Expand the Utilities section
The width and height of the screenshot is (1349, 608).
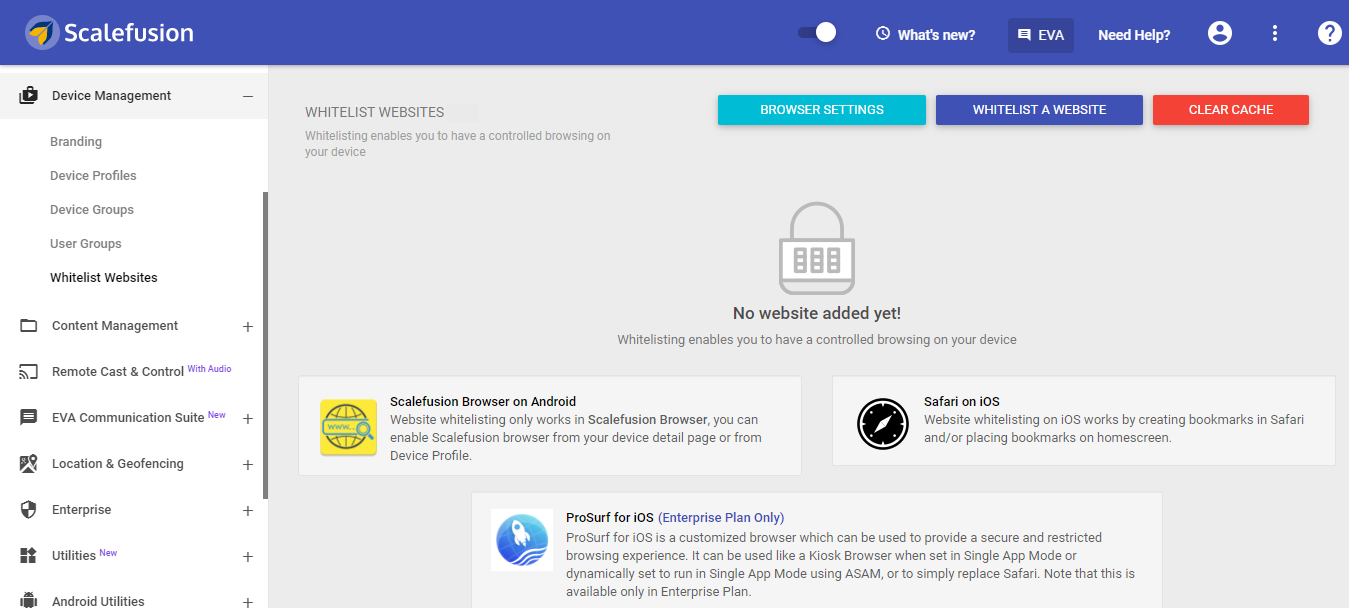pyautogui.click(x=248, y=556)
